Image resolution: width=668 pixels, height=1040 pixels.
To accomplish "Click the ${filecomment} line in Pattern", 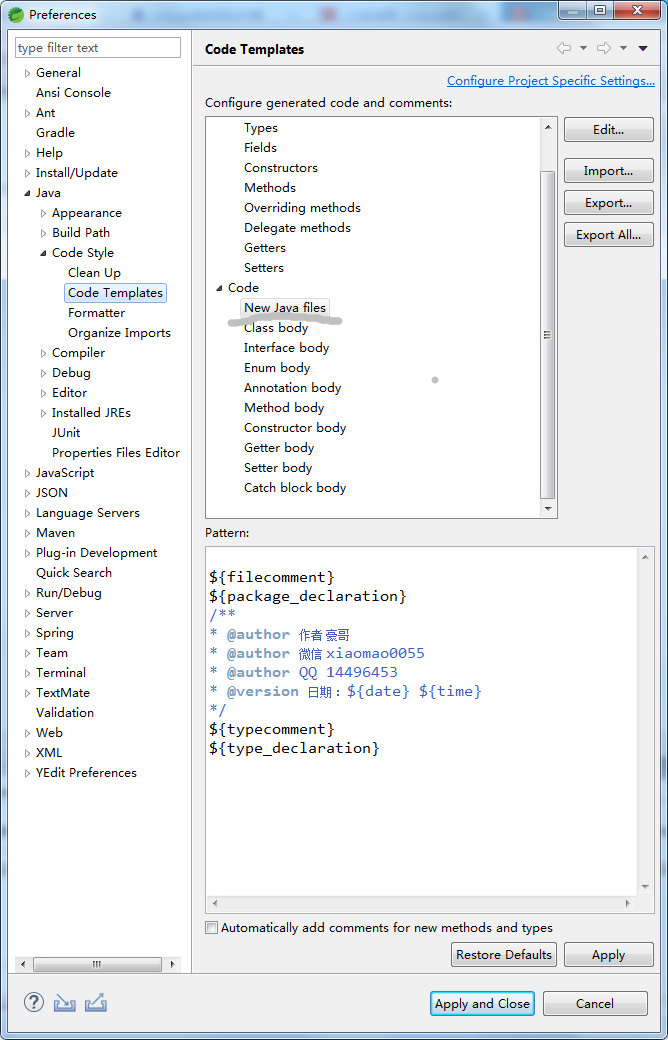I will click(x=272, y=577).
